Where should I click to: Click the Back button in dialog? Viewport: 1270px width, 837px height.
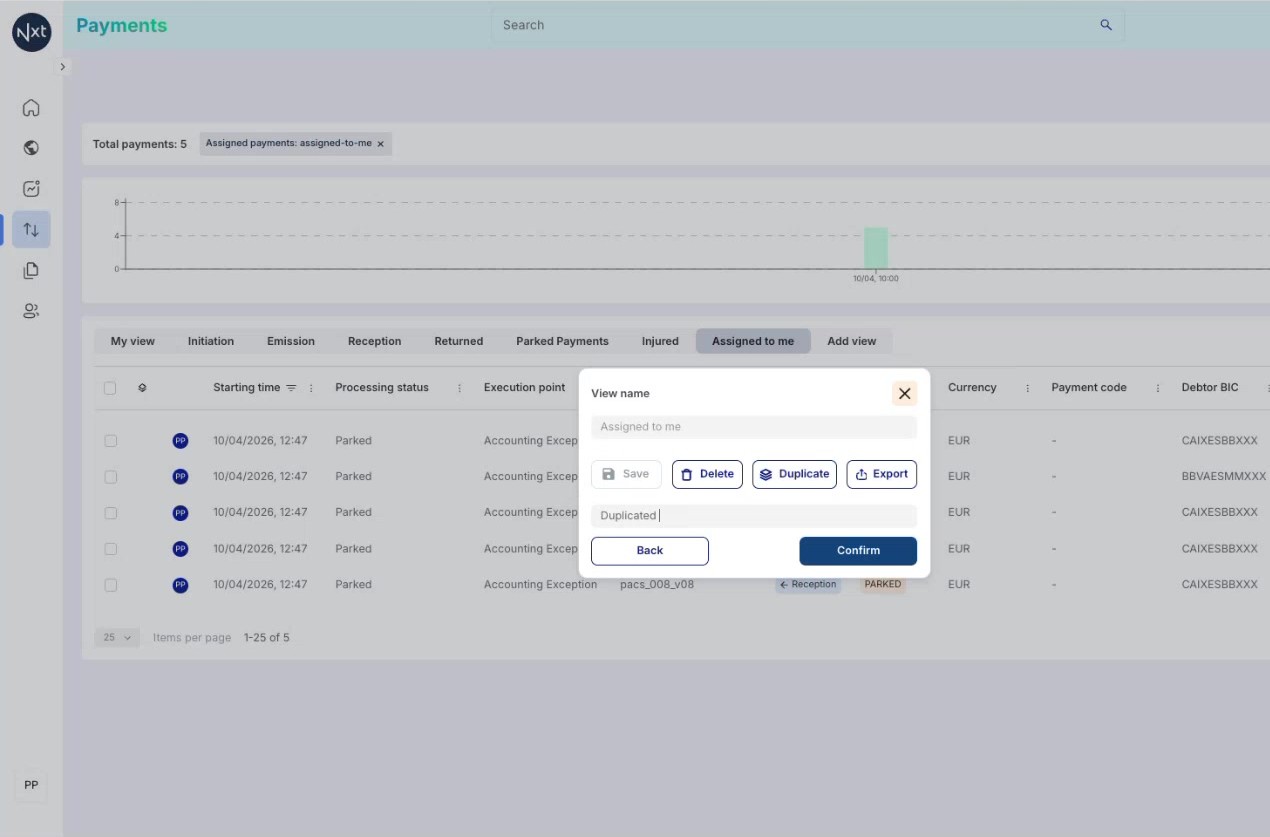point(650,551)
